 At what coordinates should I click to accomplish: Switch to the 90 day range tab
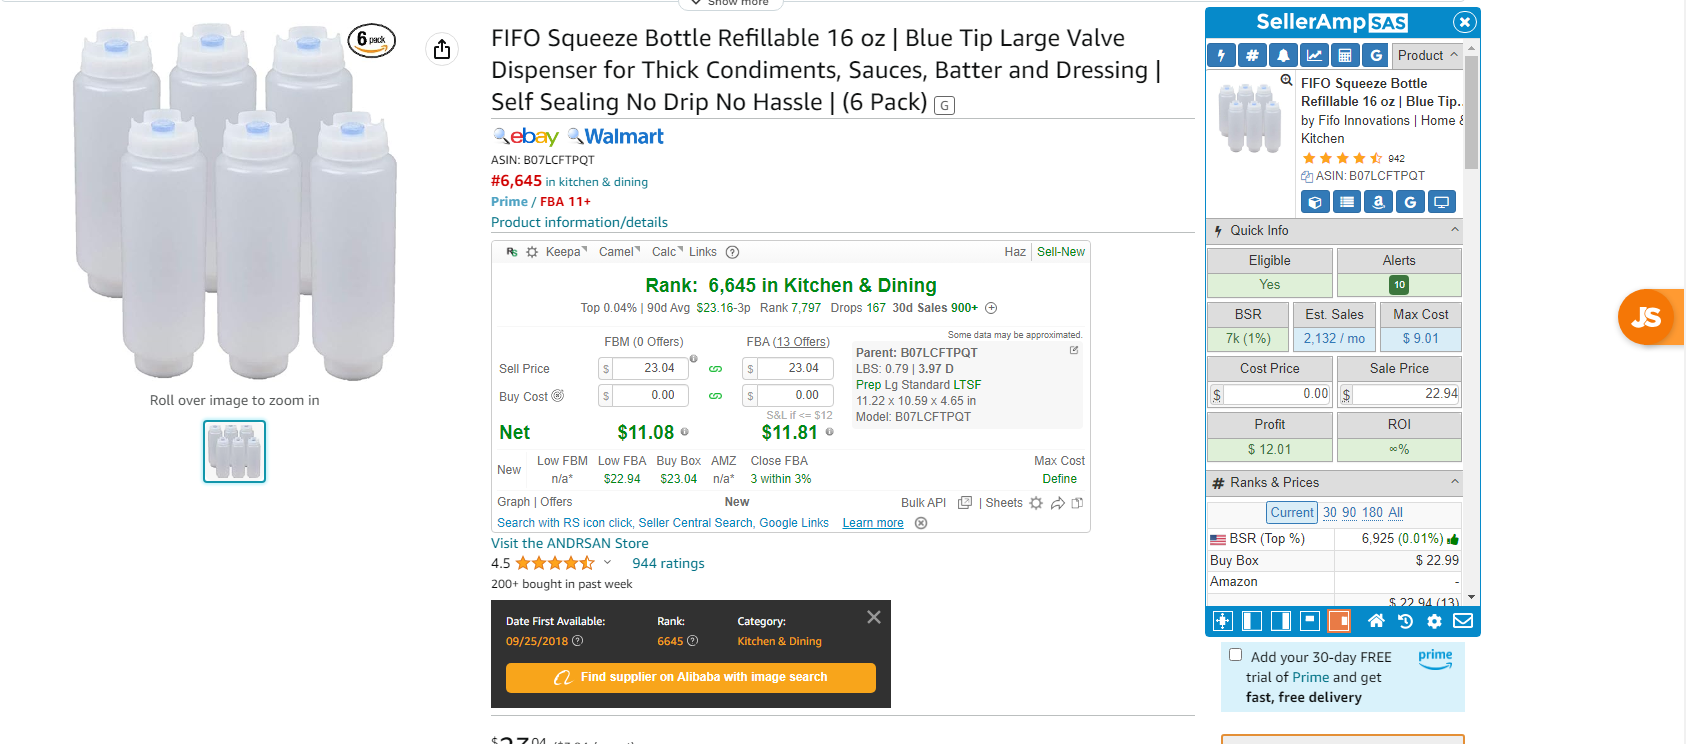[1349, 512]
